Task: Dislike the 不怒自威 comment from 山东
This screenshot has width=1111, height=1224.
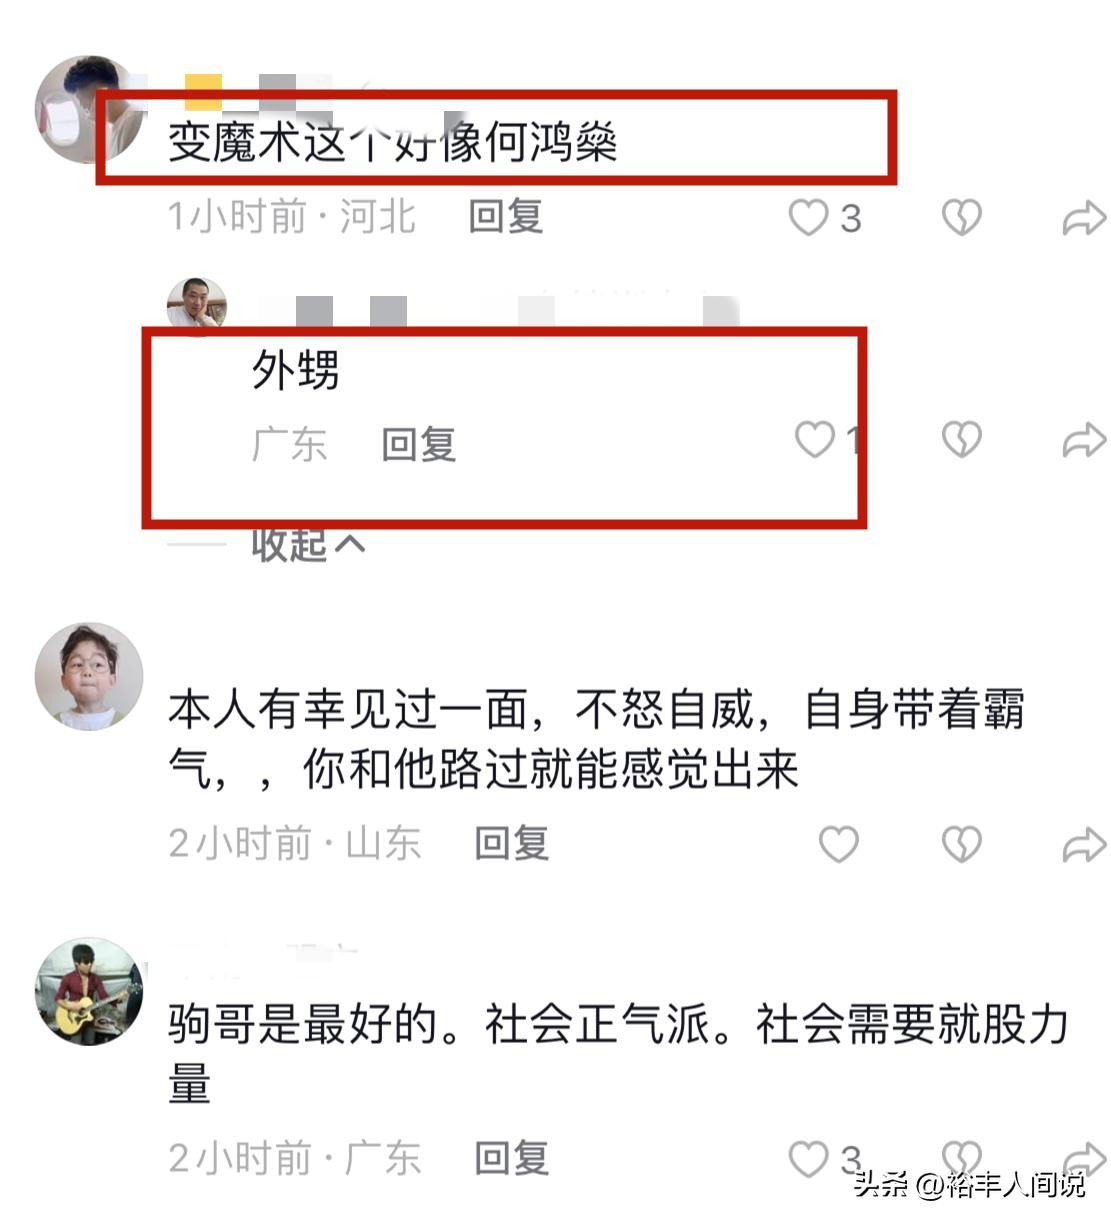Action: [962, 844]
